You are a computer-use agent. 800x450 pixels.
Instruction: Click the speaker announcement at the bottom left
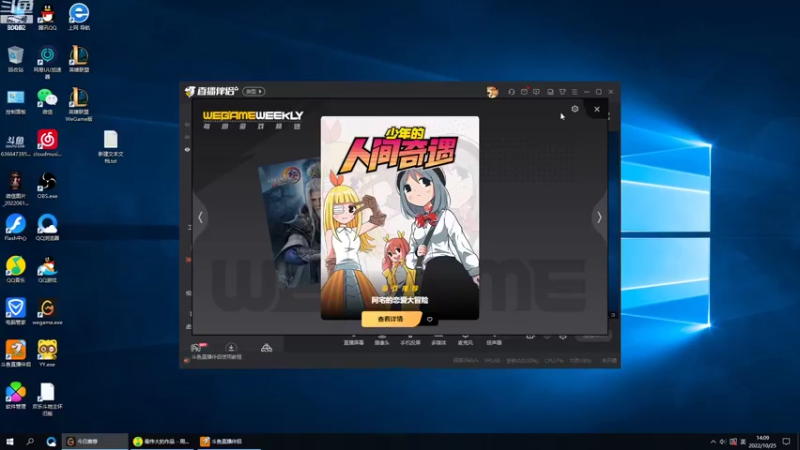[213, 358]
